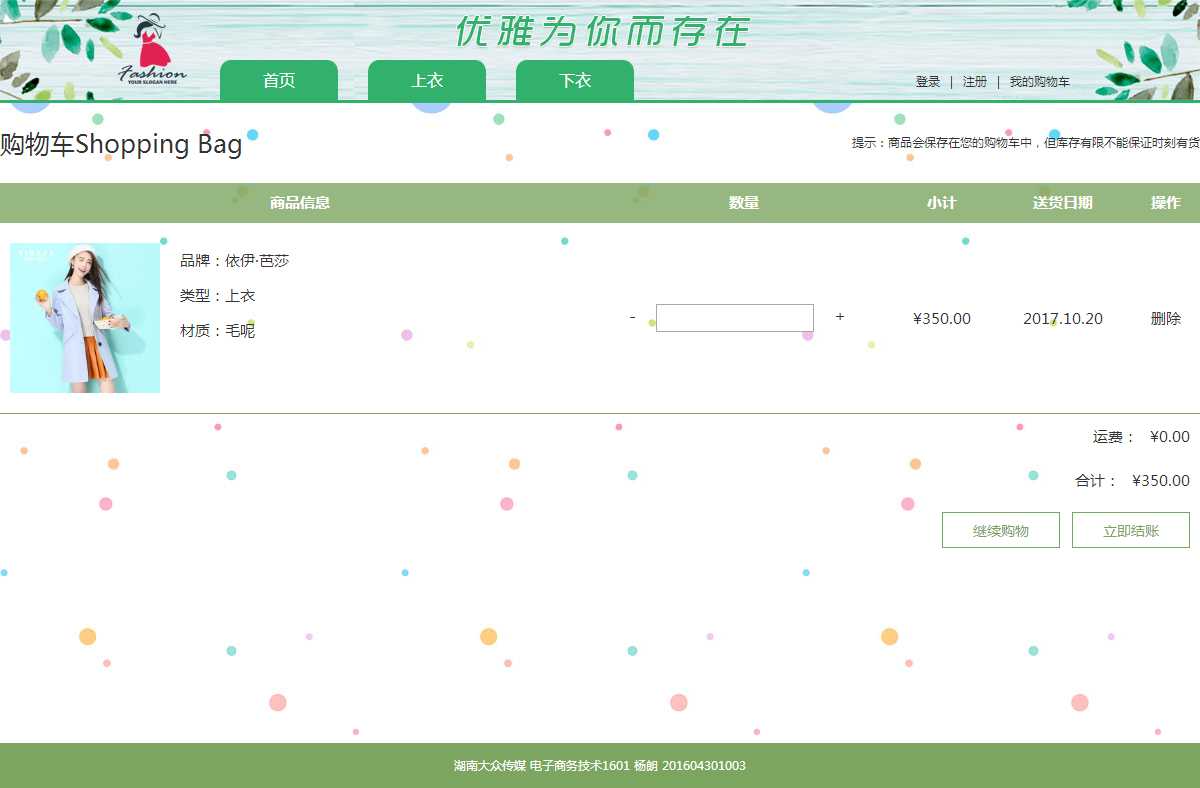Open the 首页 navigation tab
Image resolution: width=1200 pixels, height=788 pixels.
(x=279, y=81)
